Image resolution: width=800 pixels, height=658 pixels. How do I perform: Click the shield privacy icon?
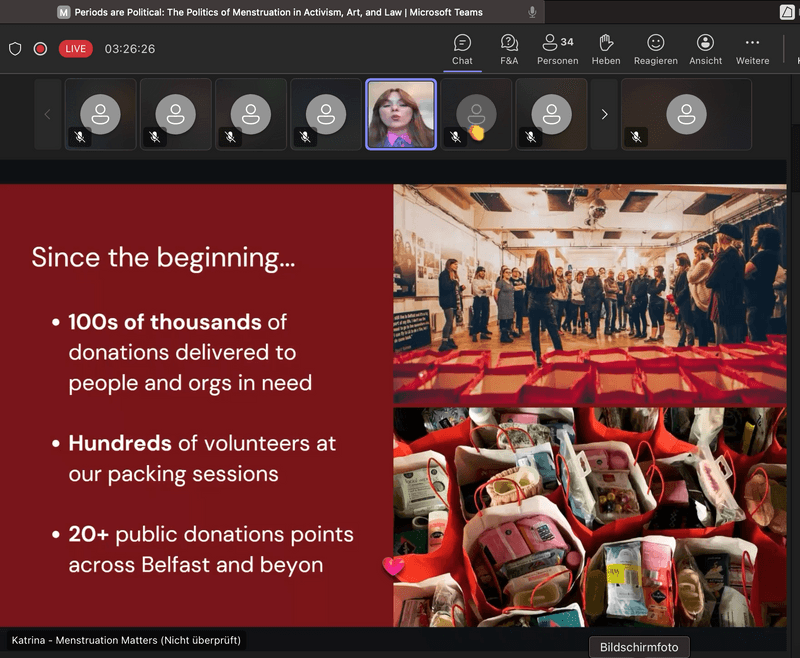tap(15, 49)
